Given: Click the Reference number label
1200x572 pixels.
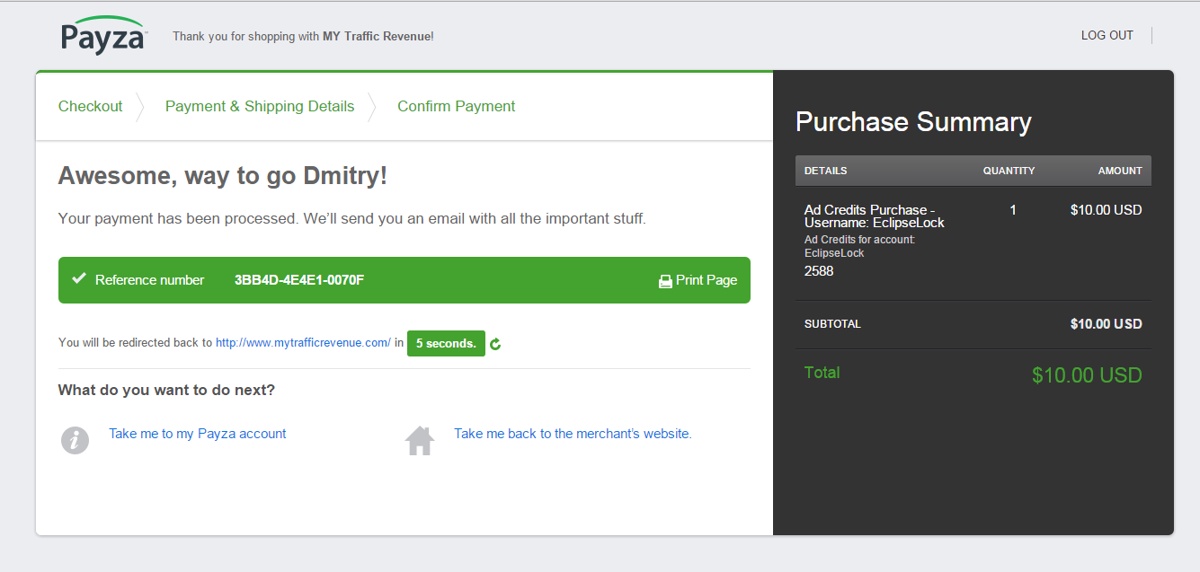Looking at the screenshot, I should click(x=149, y=280).
